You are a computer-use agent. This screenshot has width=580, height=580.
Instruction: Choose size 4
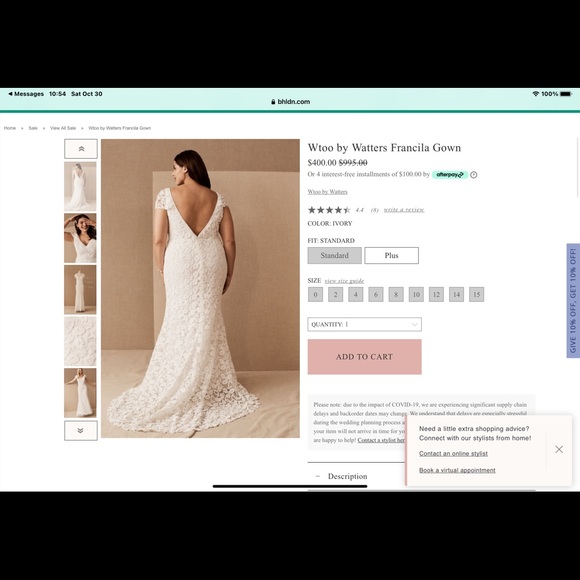pyautogui.click(x=355, y=294)
